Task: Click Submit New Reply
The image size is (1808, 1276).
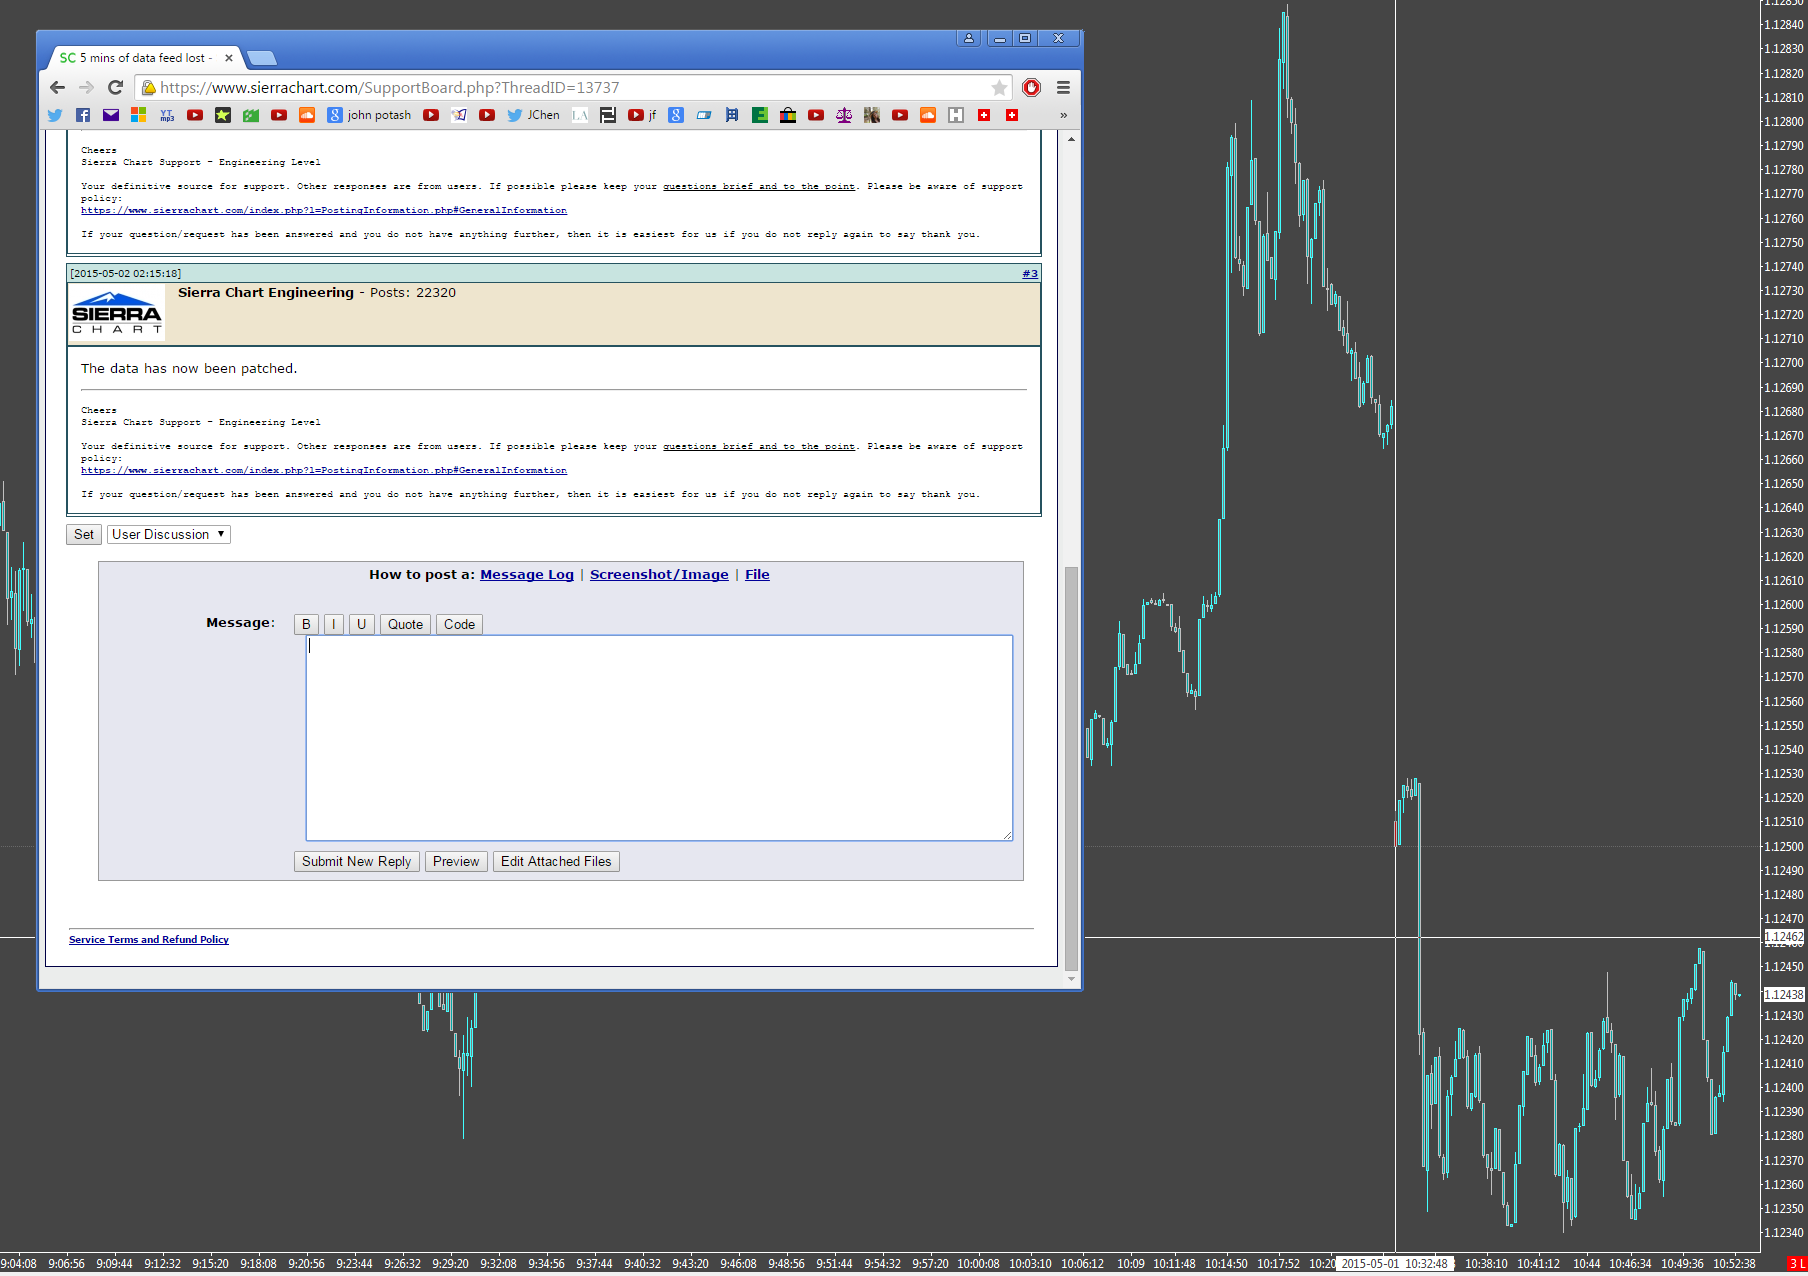Action: [356, 861]
